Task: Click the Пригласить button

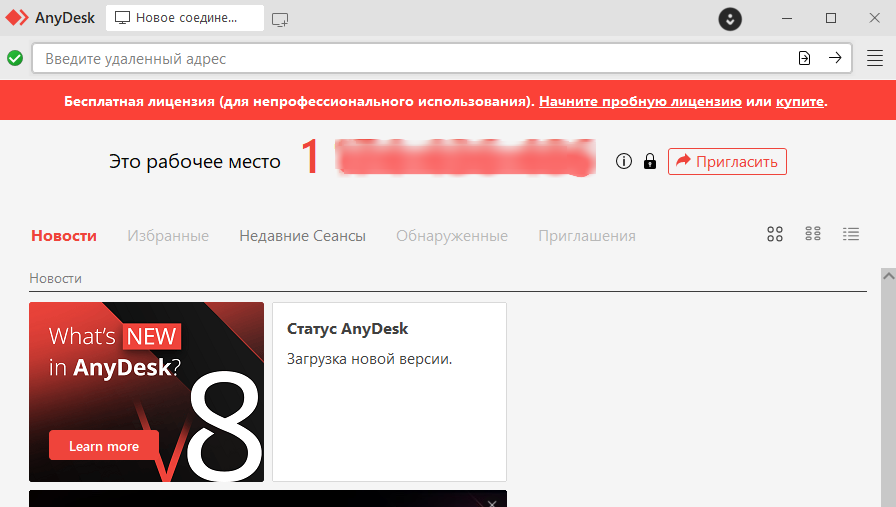Action: [x=727, y=162]
